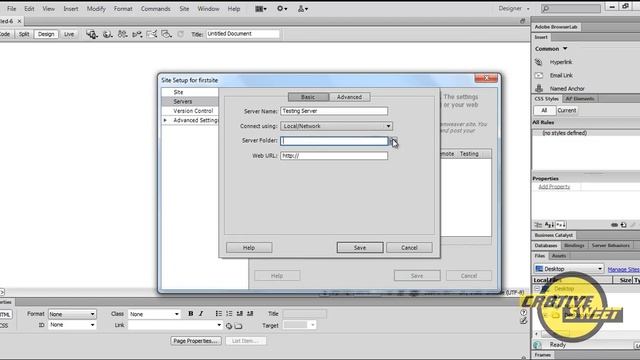The height and width of the screenshot is (360, 640).
Task: Click the Add Property link
Action: tap(554, 187)
